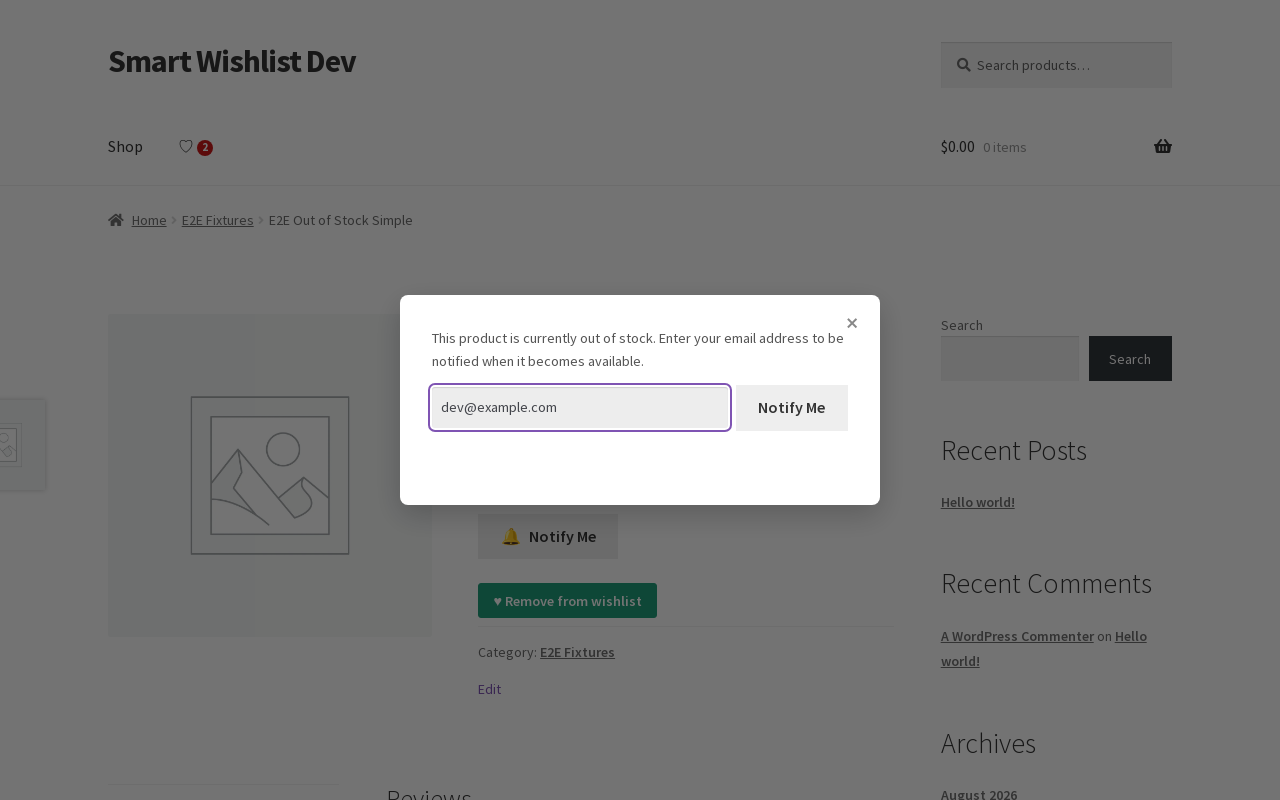This screenshot has width=1280, height=800.
Task: Open the Hello world! recent post
Action: click(x=978, y=502)
